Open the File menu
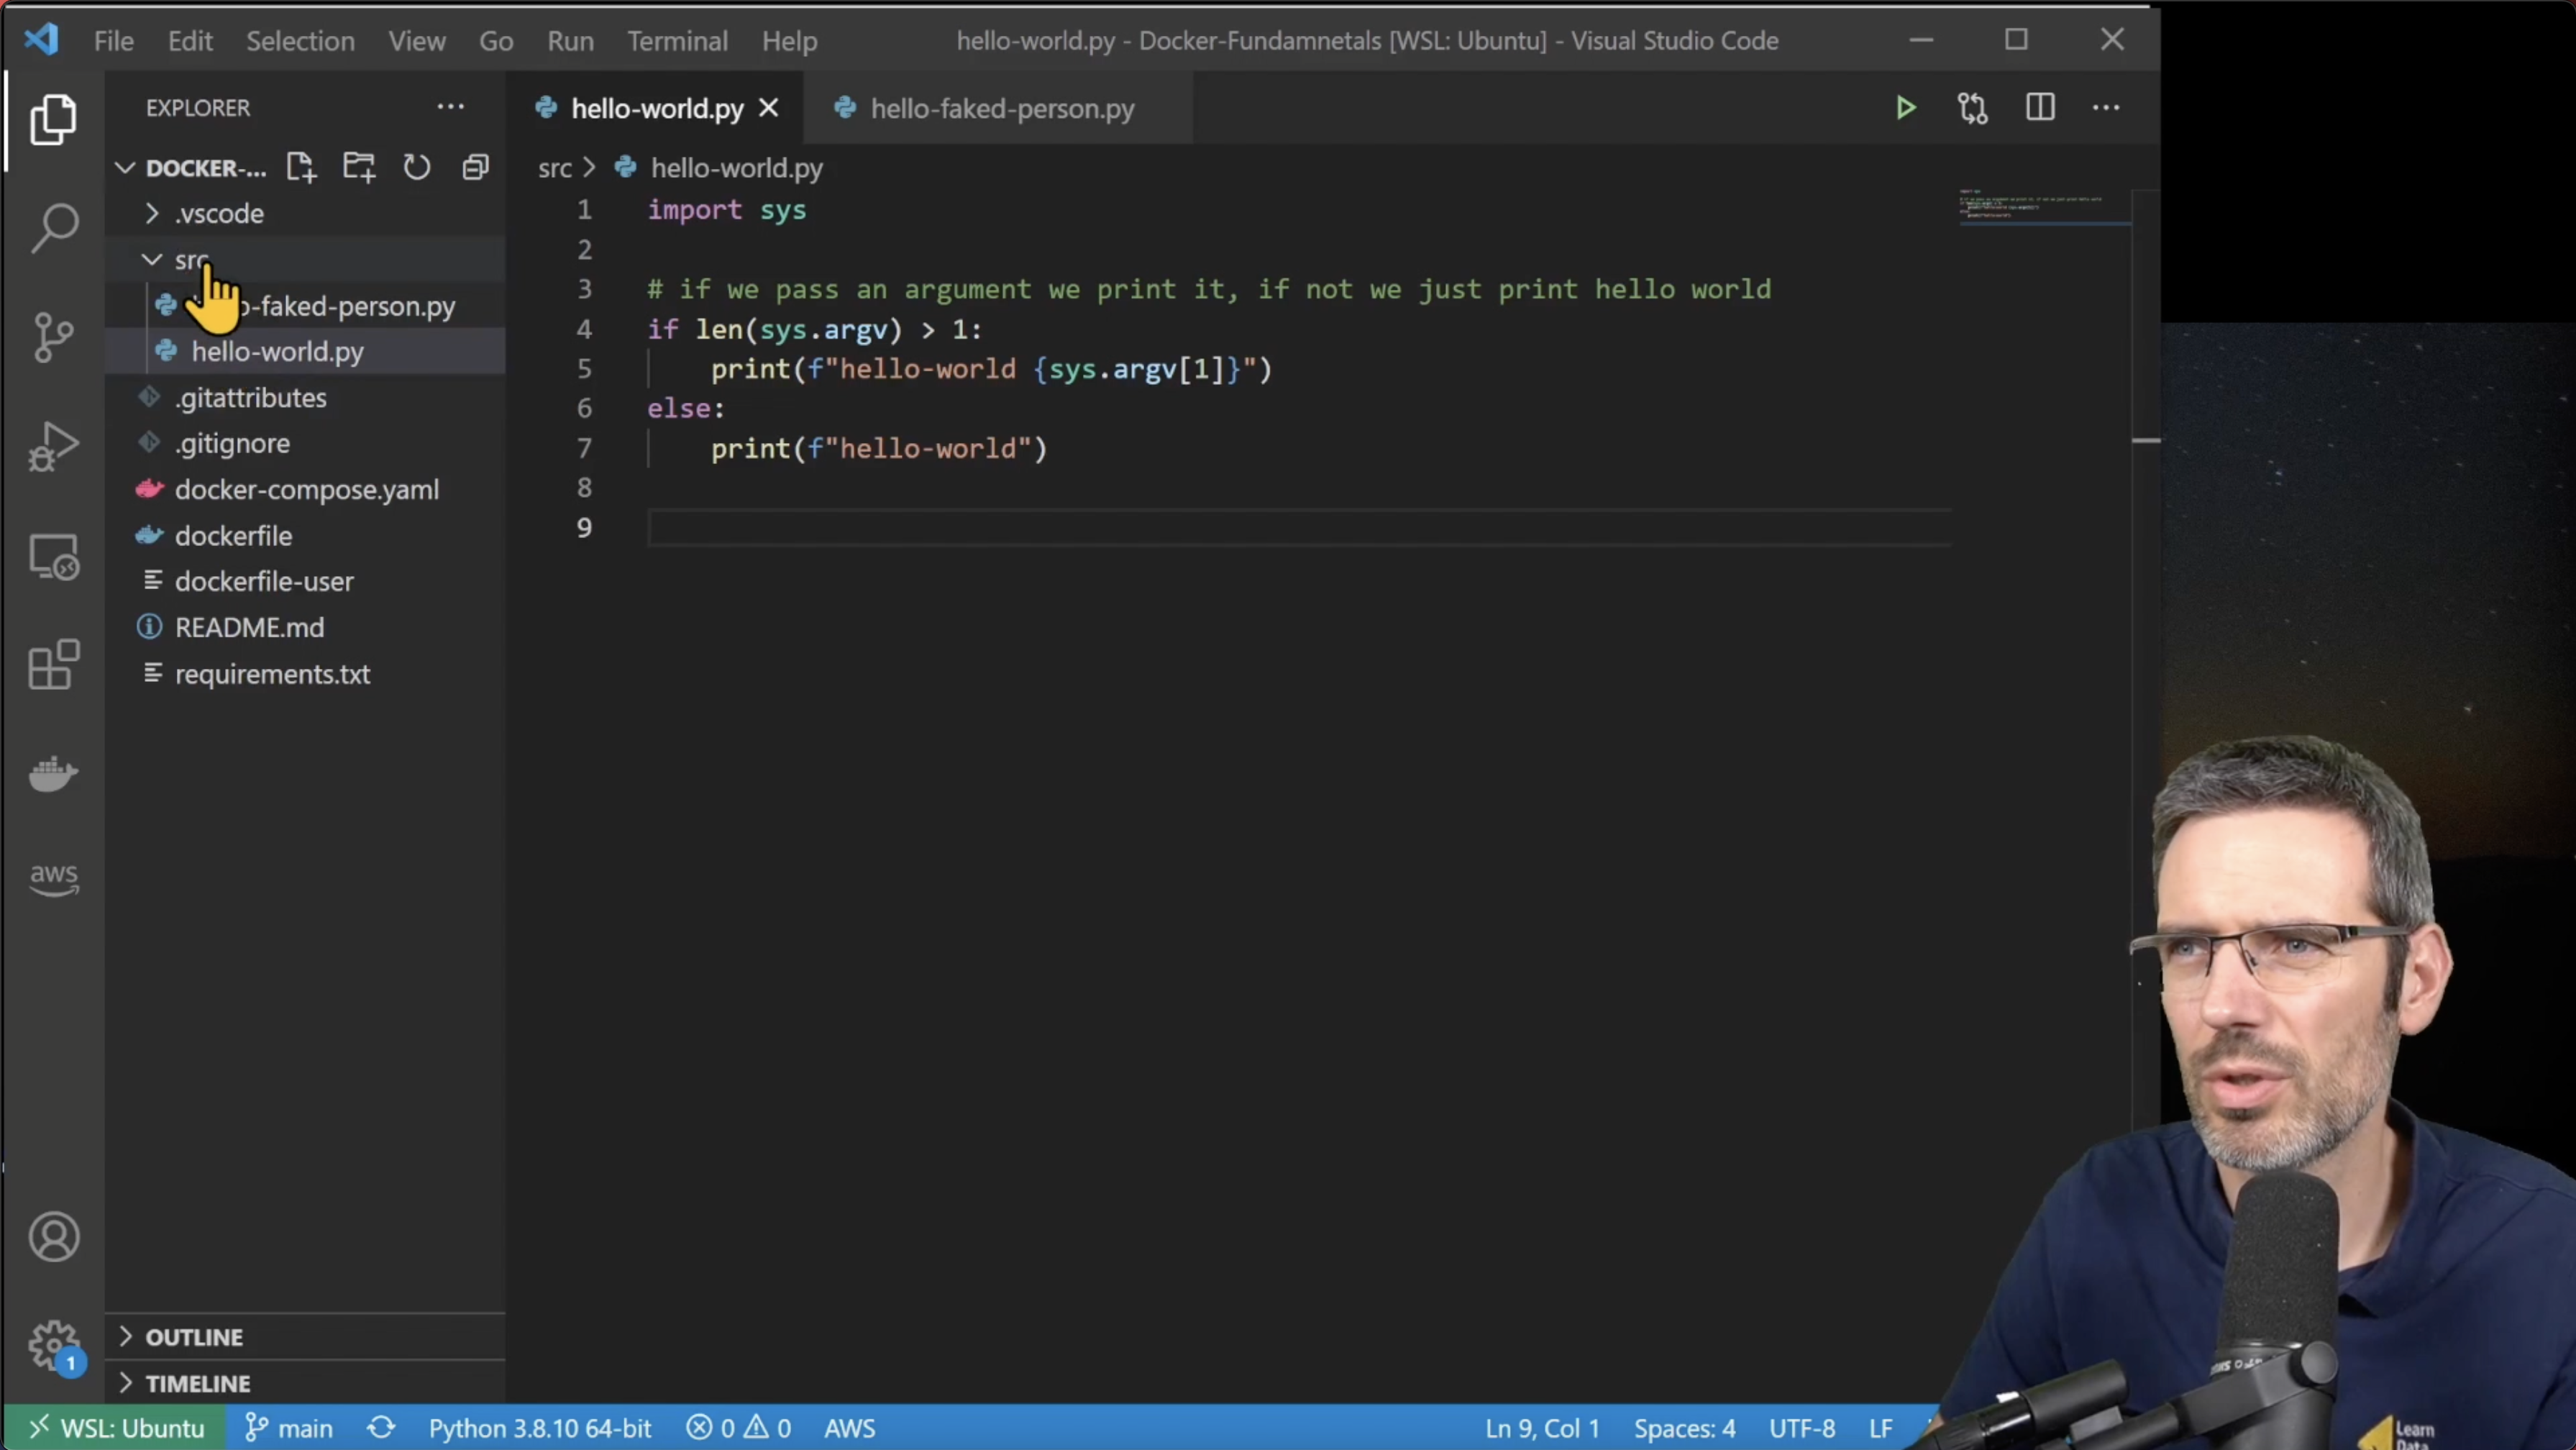This screenshot has height=1450, width=2576. [x=113, y=41]
